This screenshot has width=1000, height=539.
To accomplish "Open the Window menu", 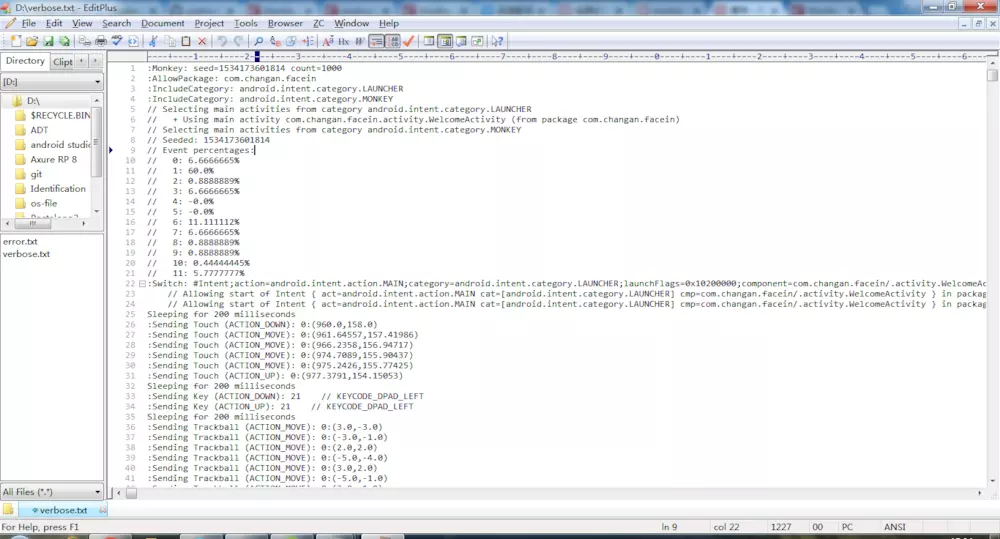I will (x=351, y=23).
